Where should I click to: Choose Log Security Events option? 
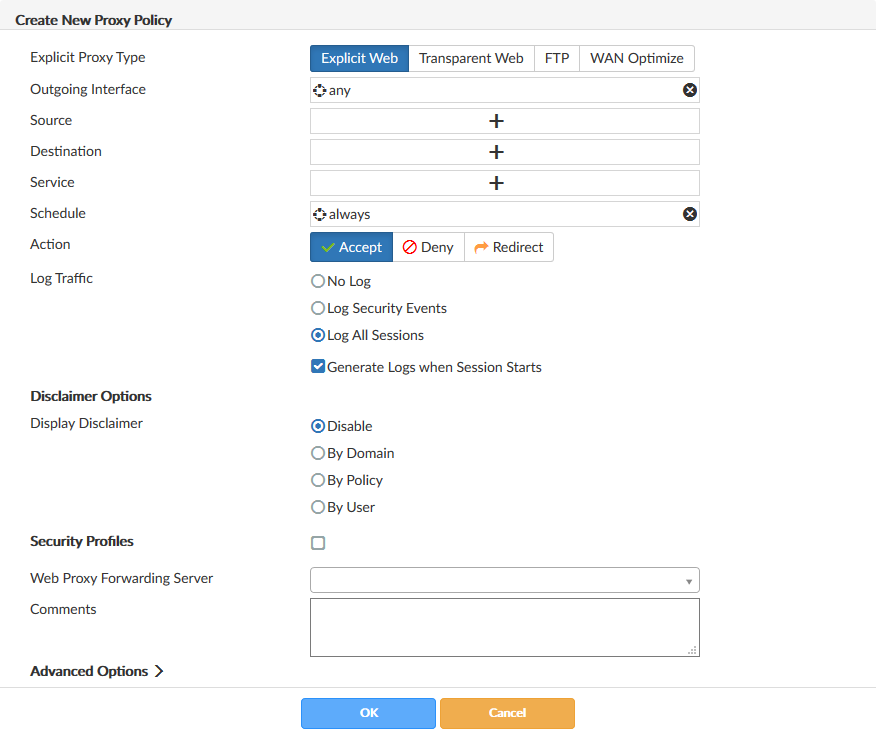[x=318, y=309]
